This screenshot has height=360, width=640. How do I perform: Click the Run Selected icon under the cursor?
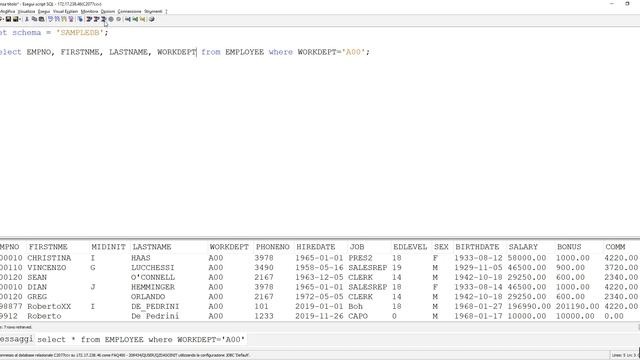click(x=104, y=19)
